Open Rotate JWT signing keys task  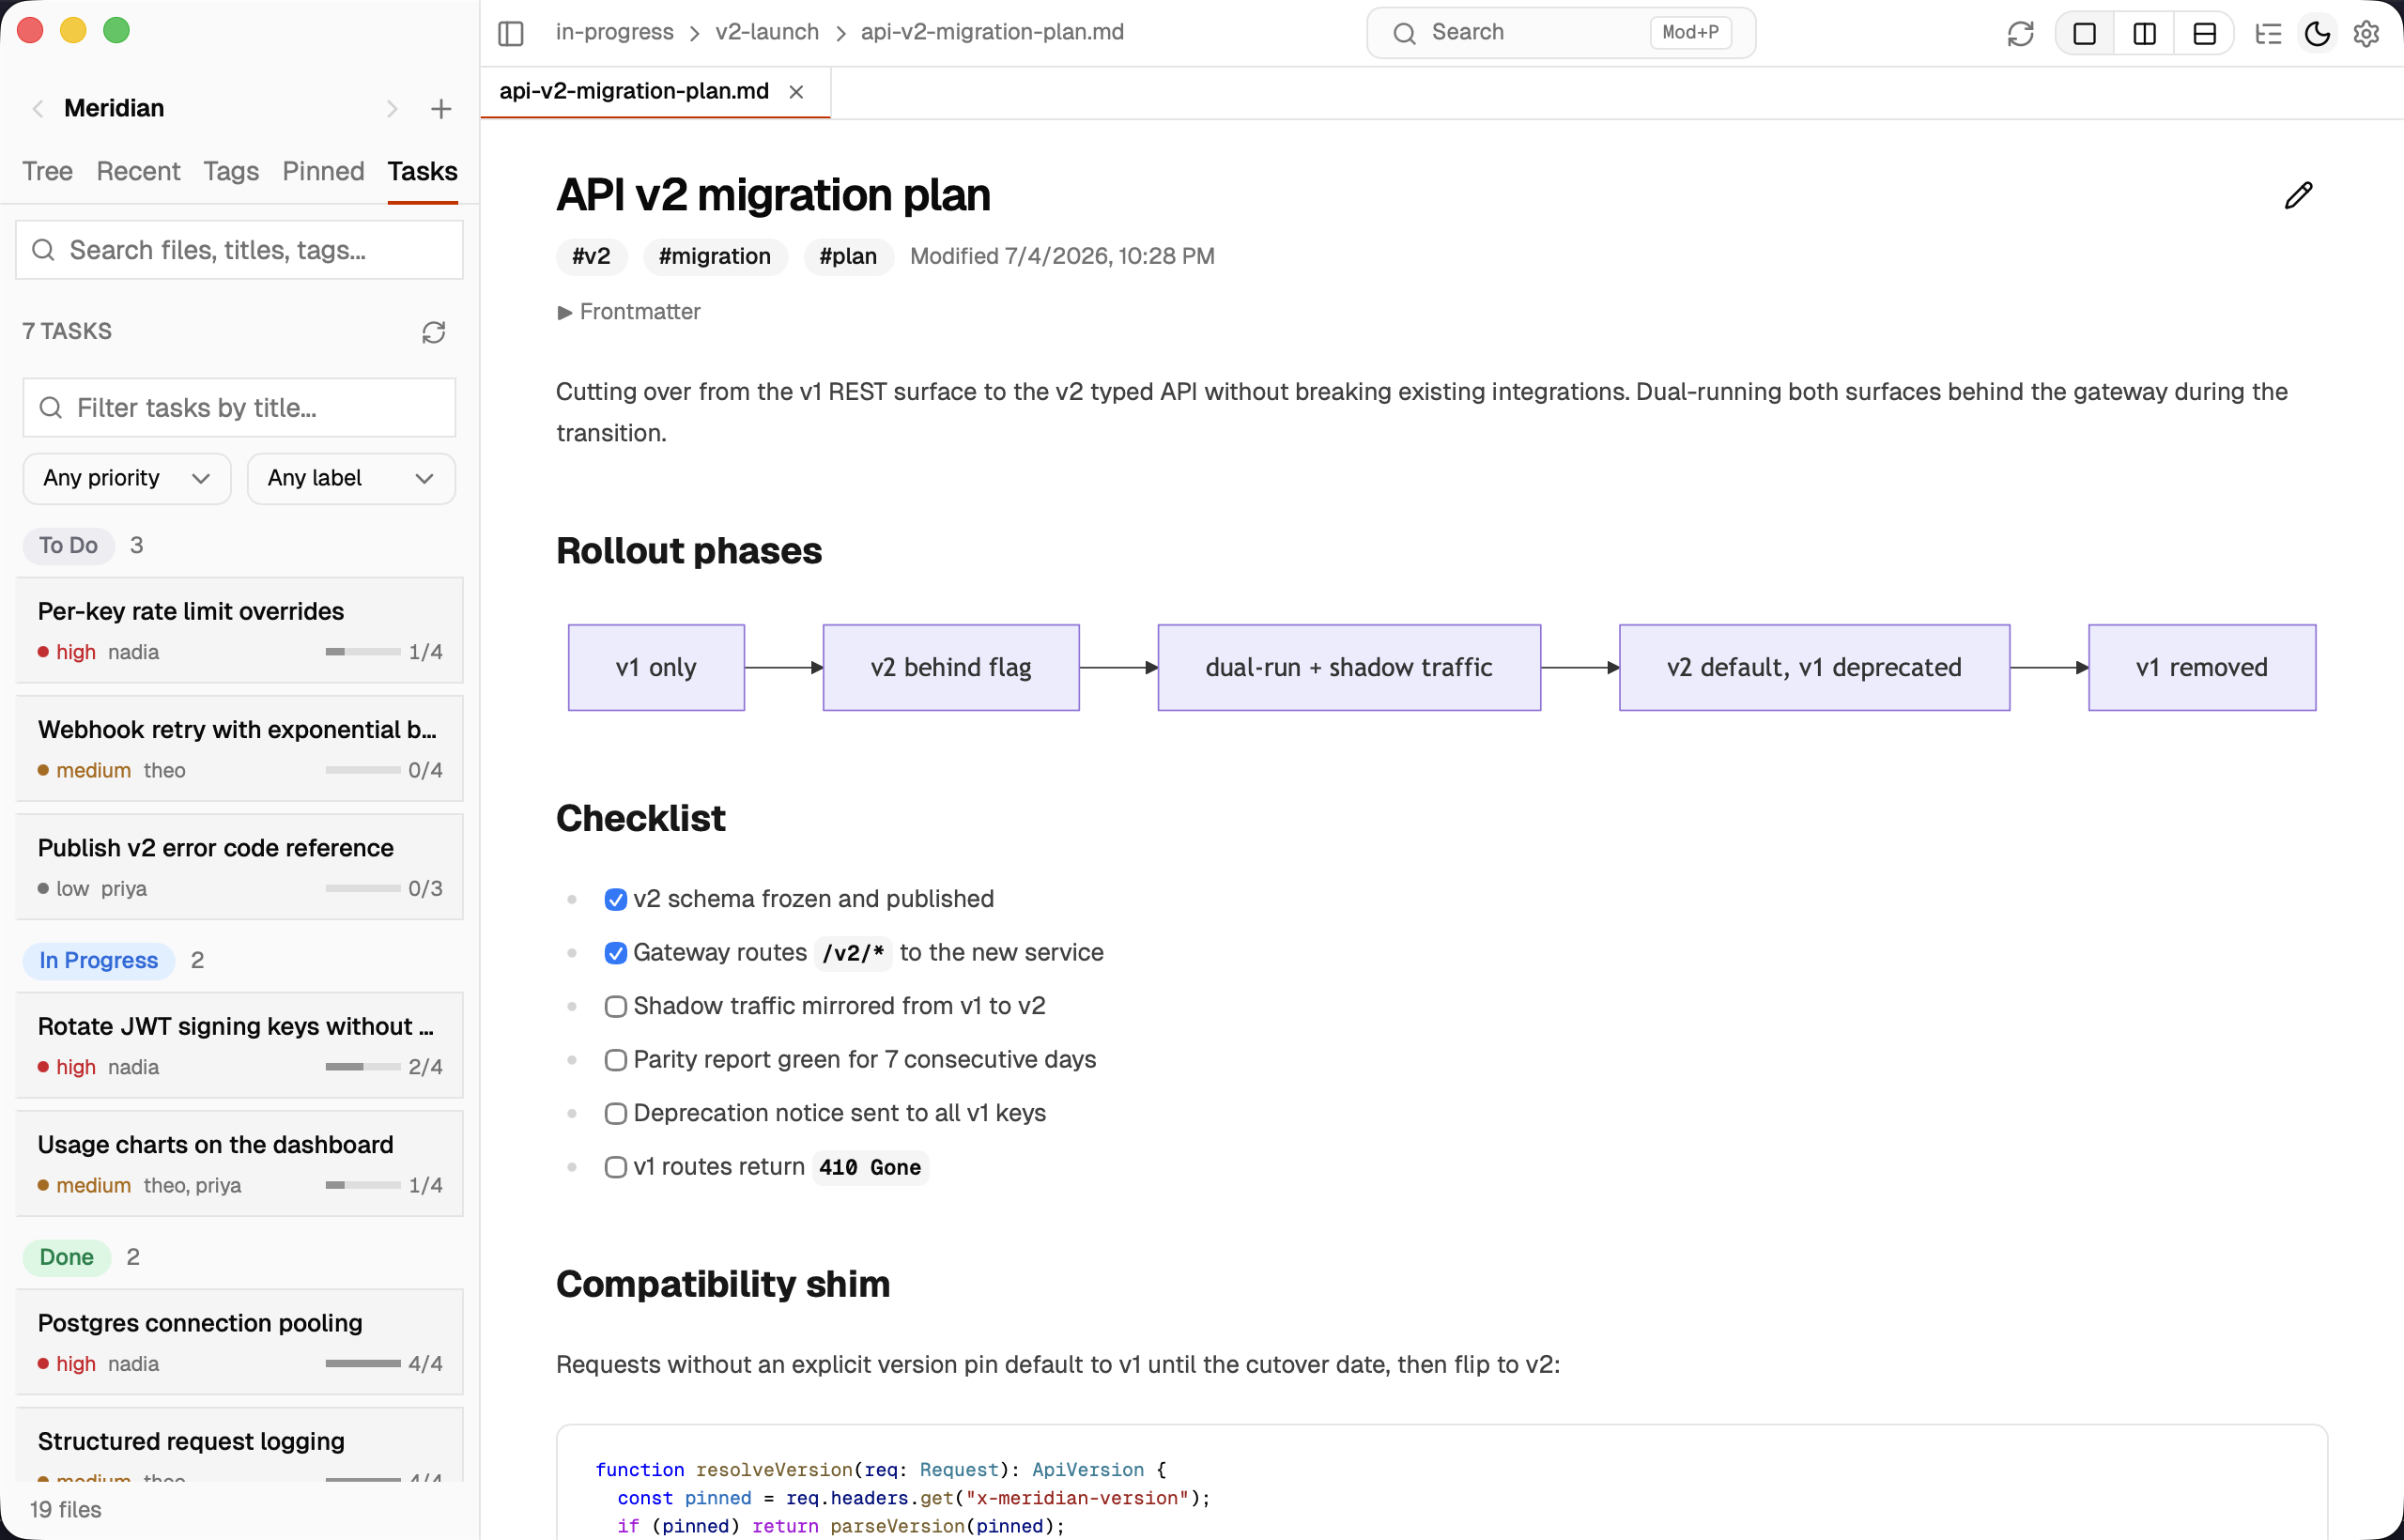tap(240, 1046)
